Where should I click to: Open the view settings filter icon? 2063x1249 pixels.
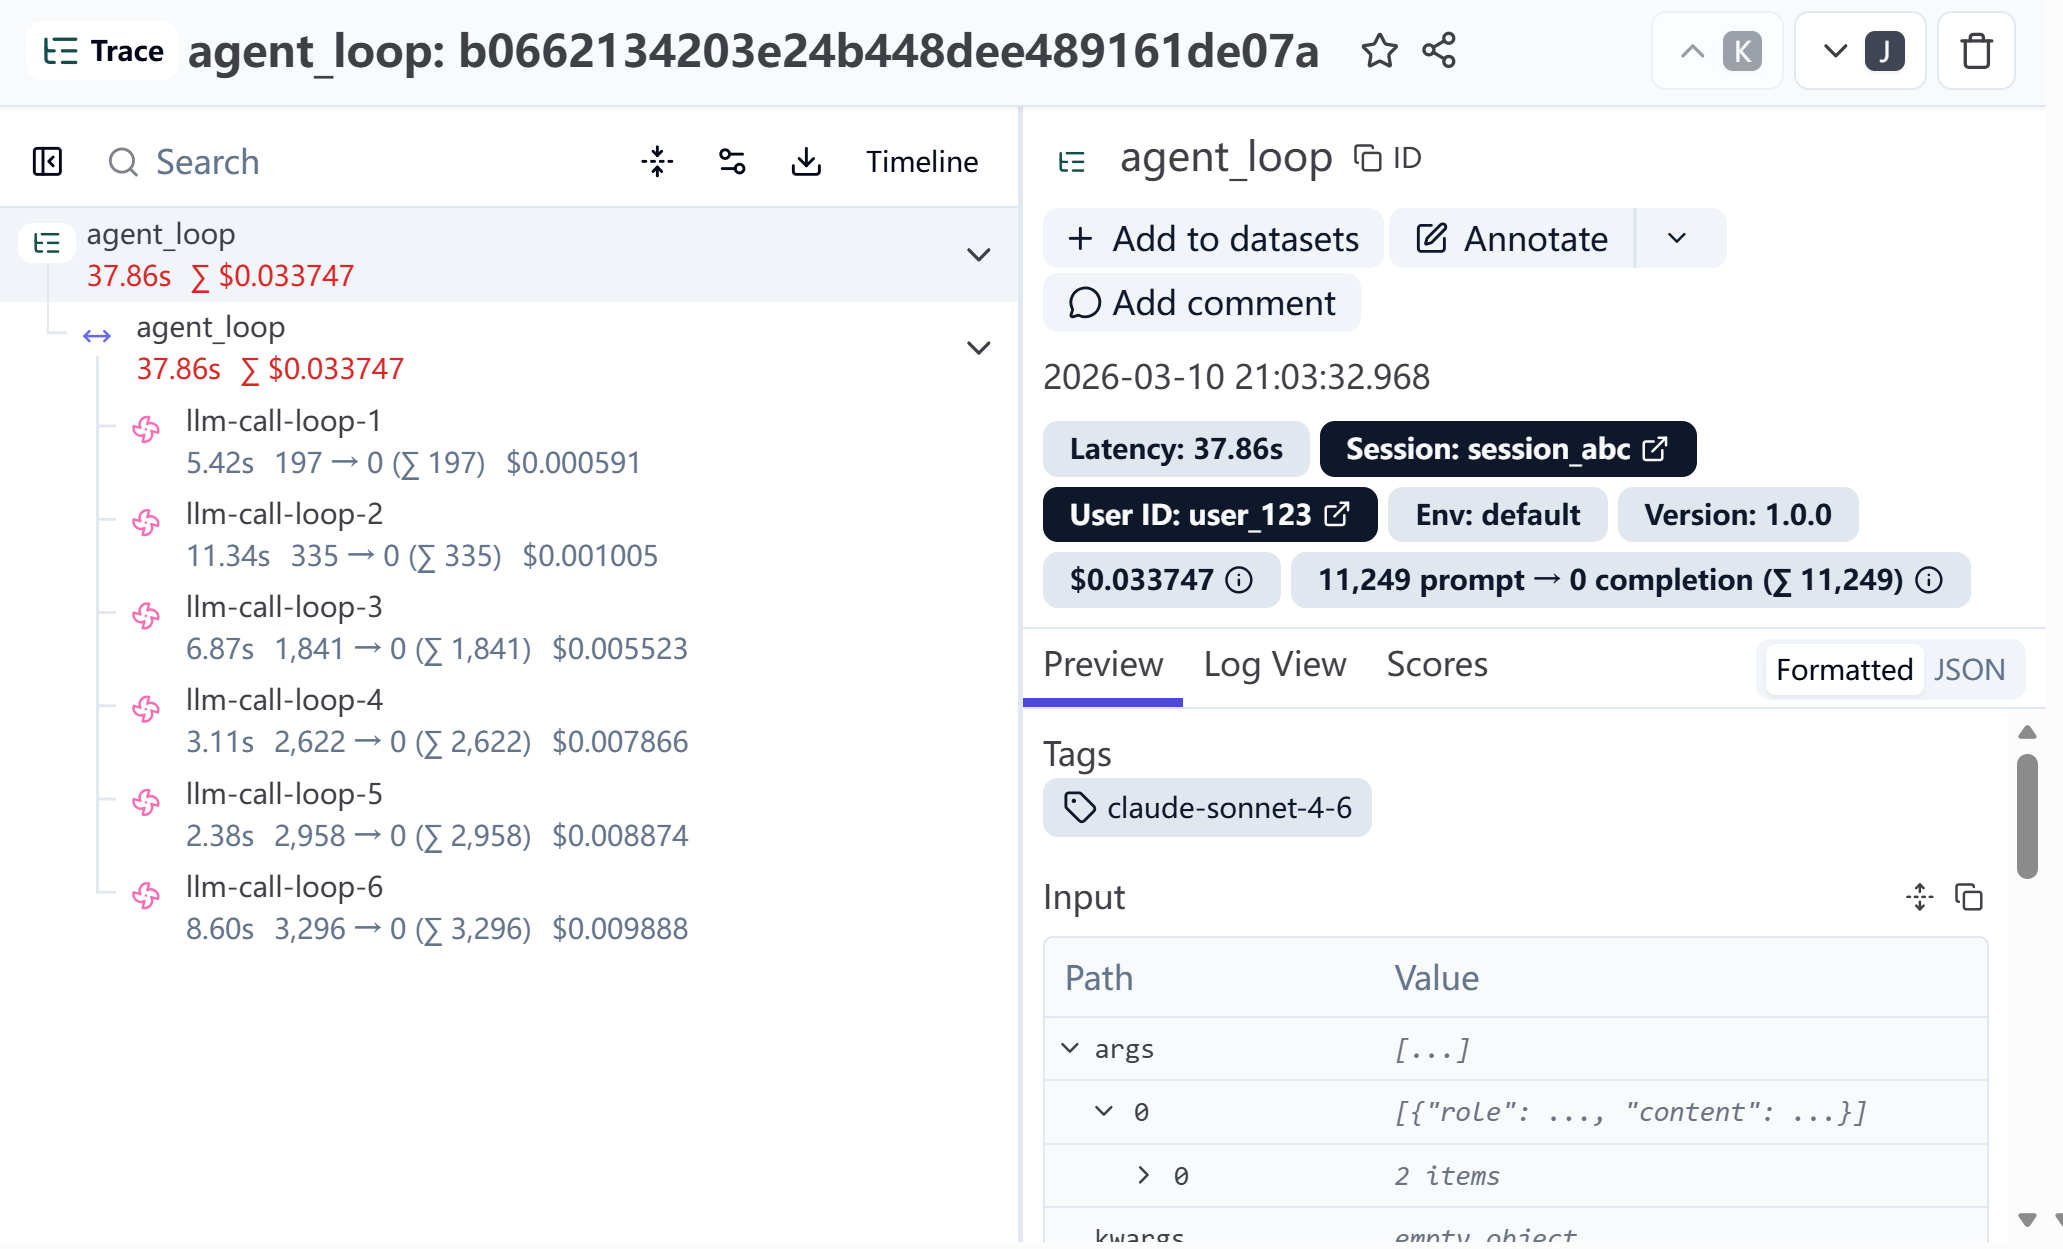[732, 162]
